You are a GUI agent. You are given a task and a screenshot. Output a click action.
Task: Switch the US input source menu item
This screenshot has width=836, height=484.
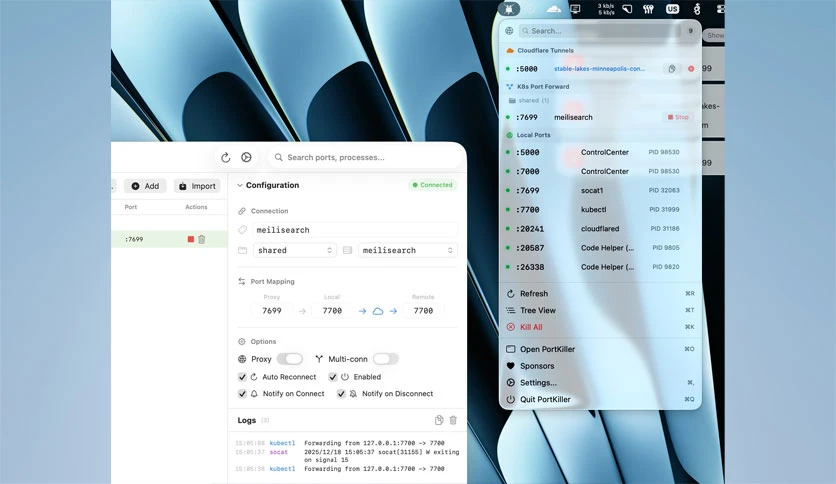672,9
